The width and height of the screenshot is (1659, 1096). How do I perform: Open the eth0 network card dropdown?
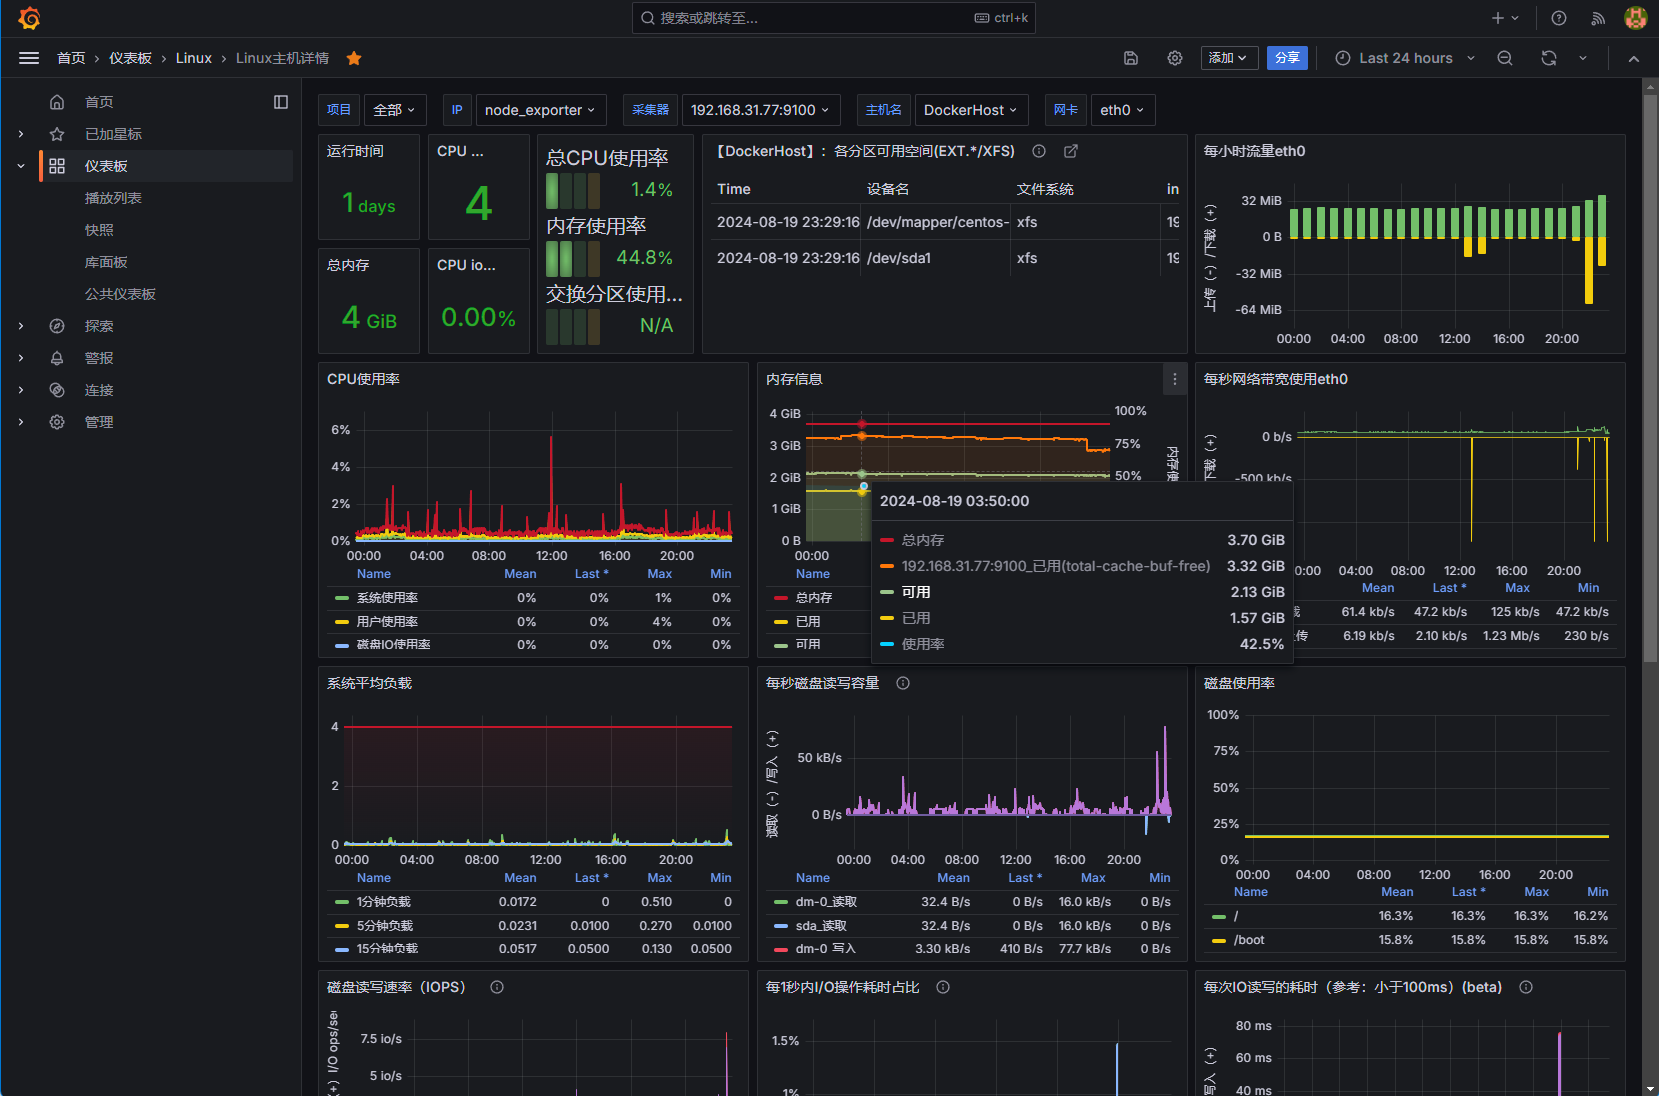click(1123, 110)
